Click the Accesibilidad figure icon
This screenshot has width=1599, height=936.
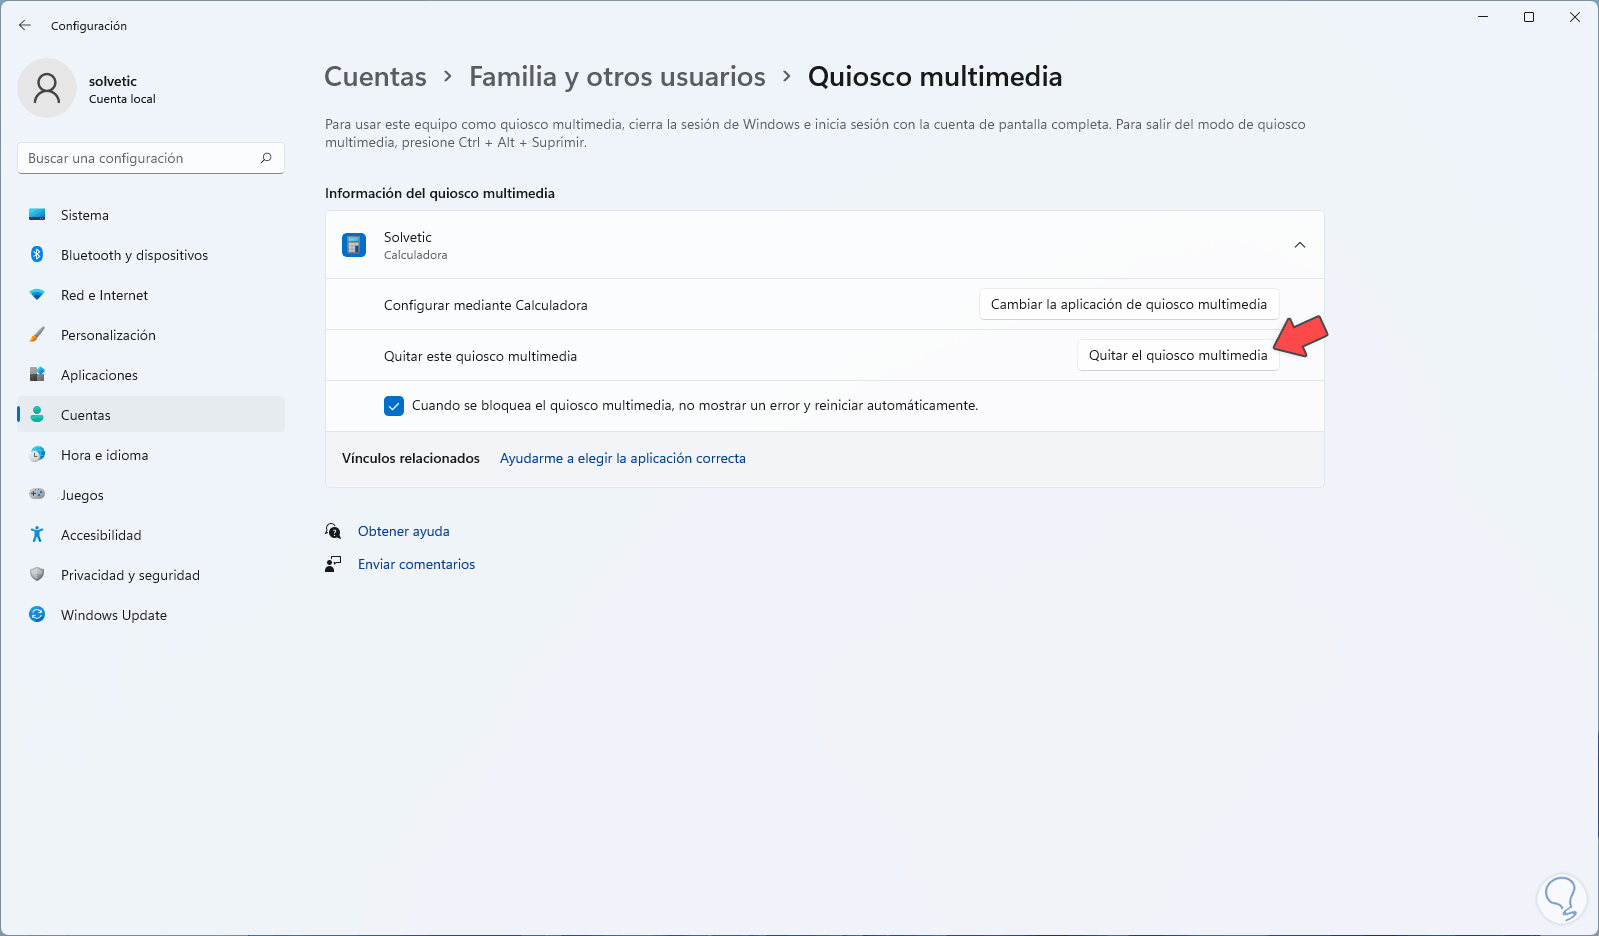click(x=37, y=535)
